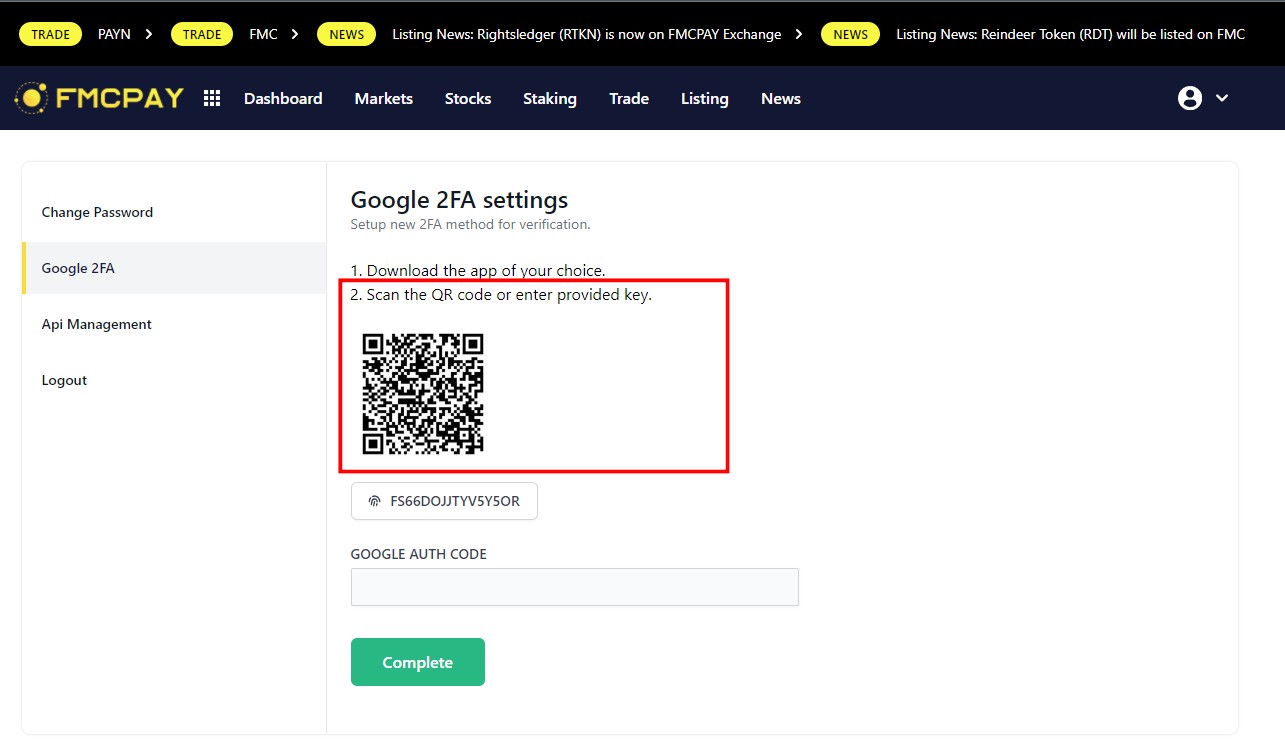Image resolution: width=1285 pixels, height=754 pixels.
Task: Click the FMCPAY logo
Action: (99, 98)
